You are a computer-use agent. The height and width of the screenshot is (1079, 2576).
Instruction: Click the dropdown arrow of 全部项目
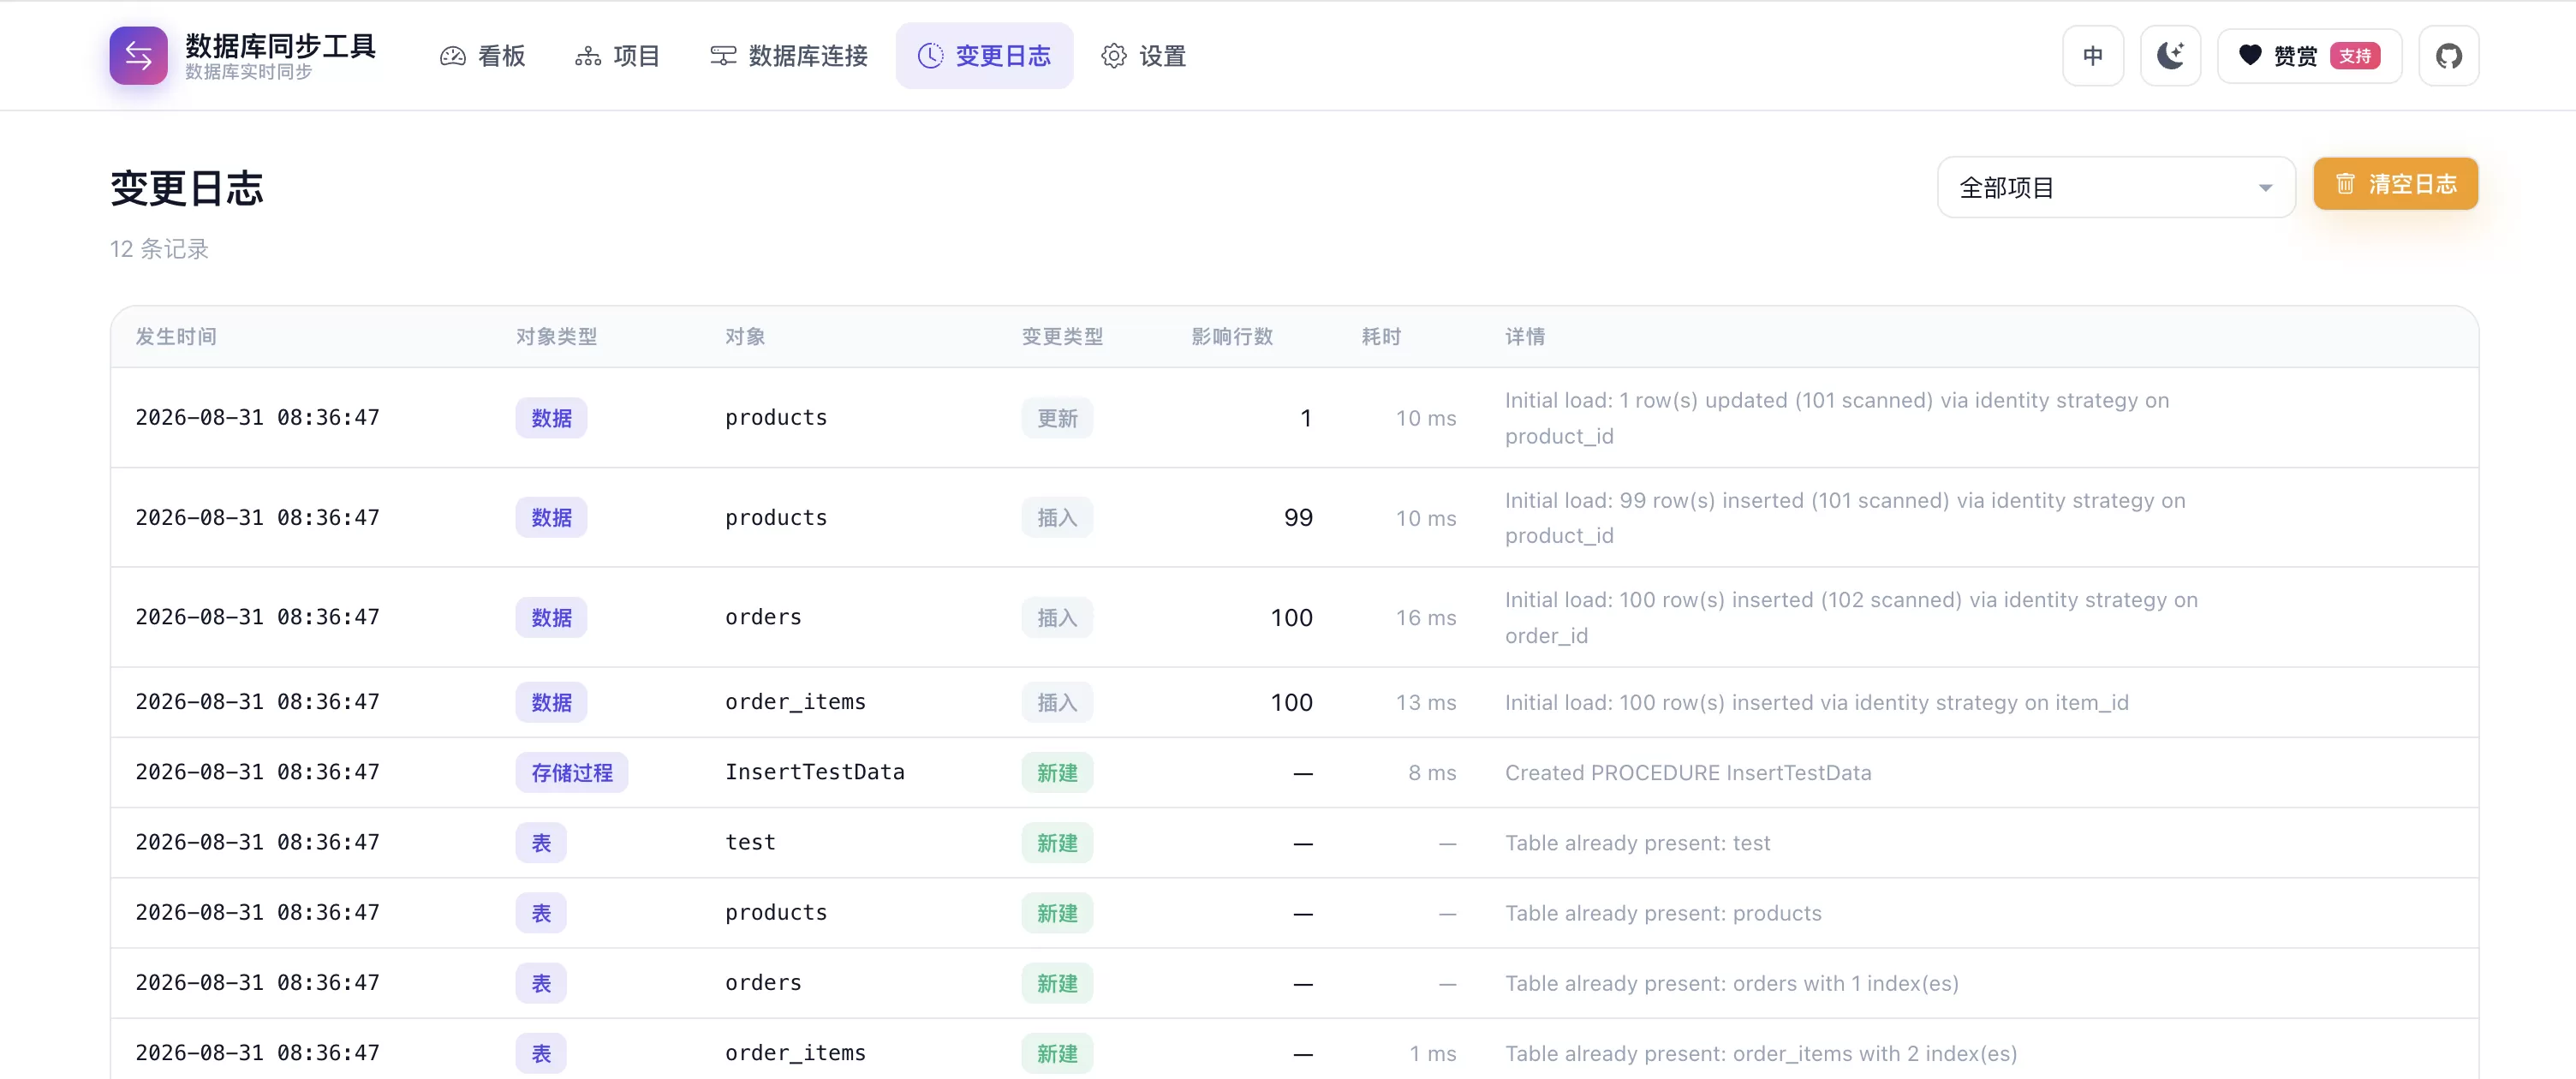[x=2265, y=188]
